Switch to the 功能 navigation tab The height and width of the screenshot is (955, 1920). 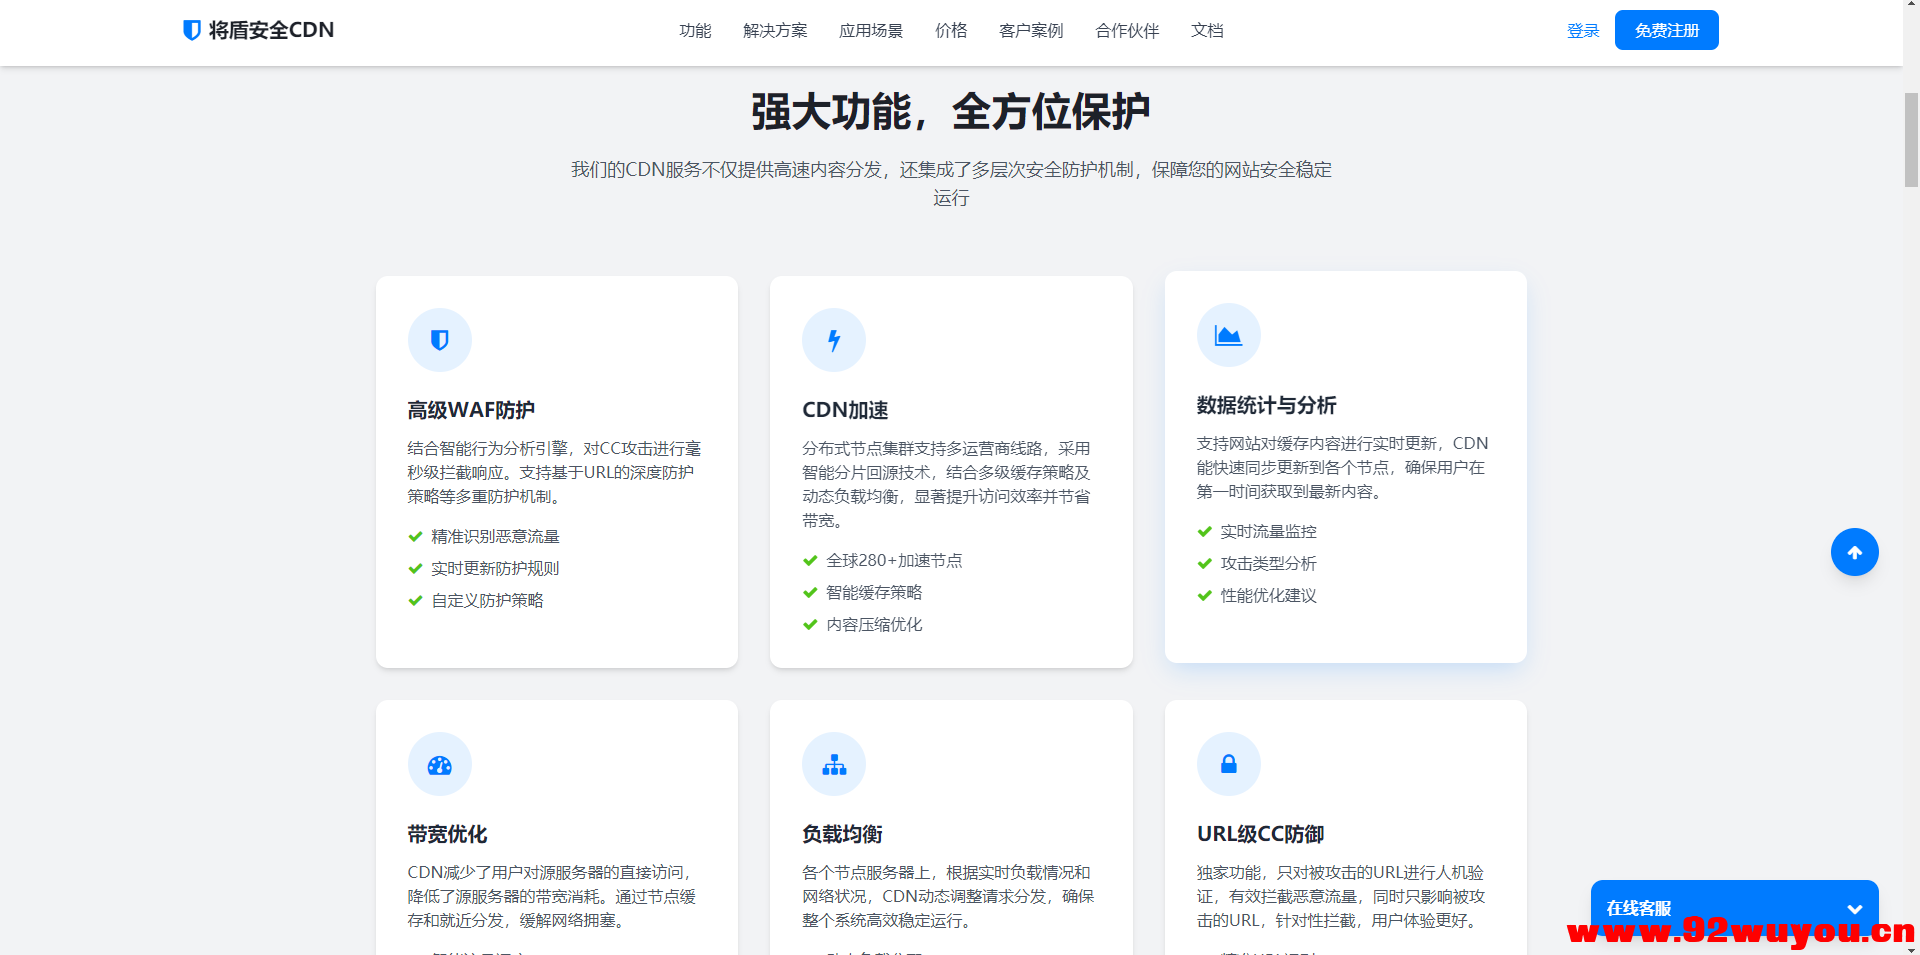tap(695, 30)
